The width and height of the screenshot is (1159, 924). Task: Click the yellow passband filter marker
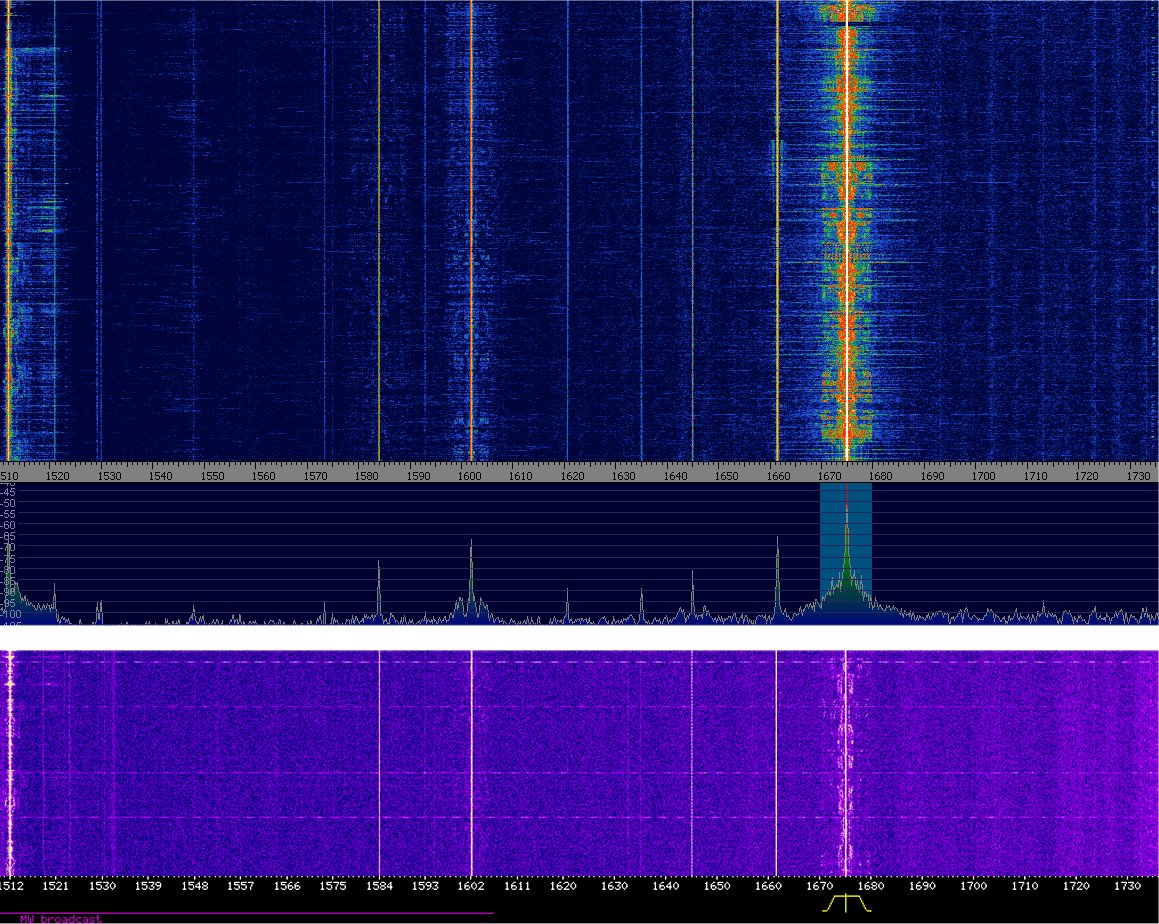pos(846,903)
